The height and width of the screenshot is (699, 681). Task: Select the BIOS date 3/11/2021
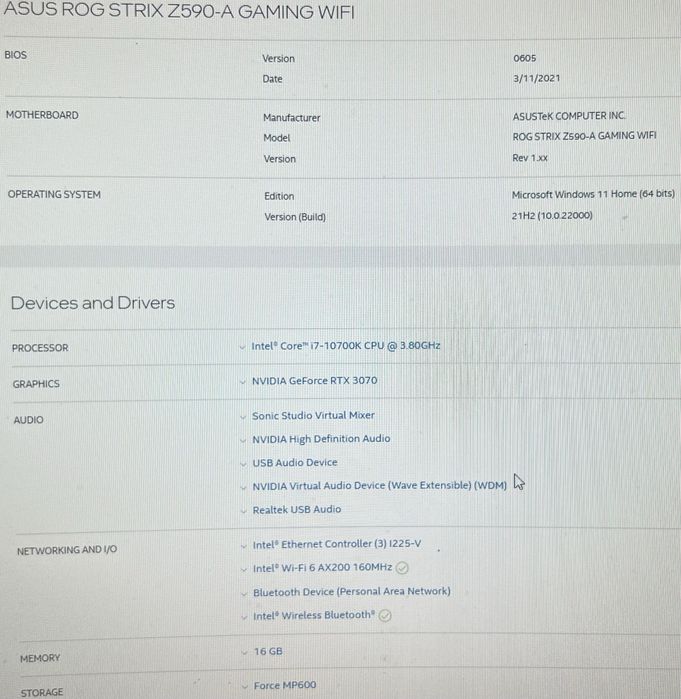[537, 78]
